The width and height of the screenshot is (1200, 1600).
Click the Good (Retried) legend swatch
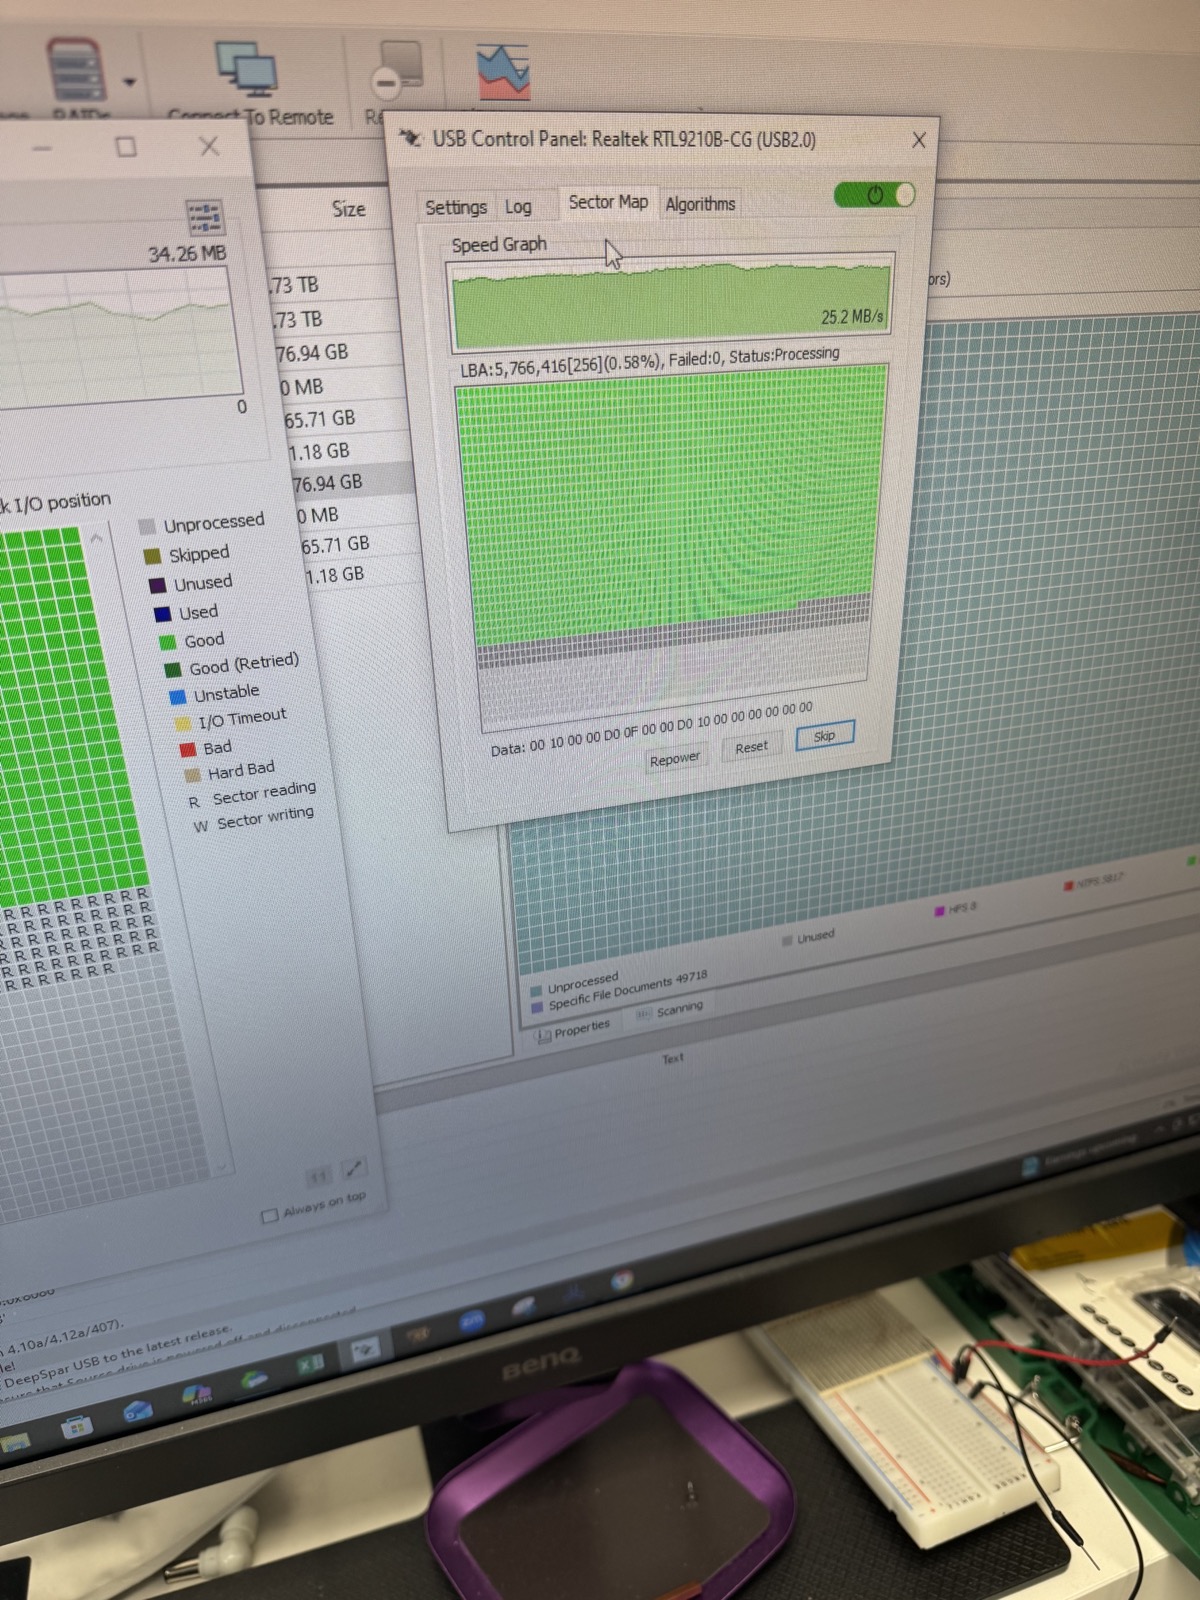(x=172, y=669)
